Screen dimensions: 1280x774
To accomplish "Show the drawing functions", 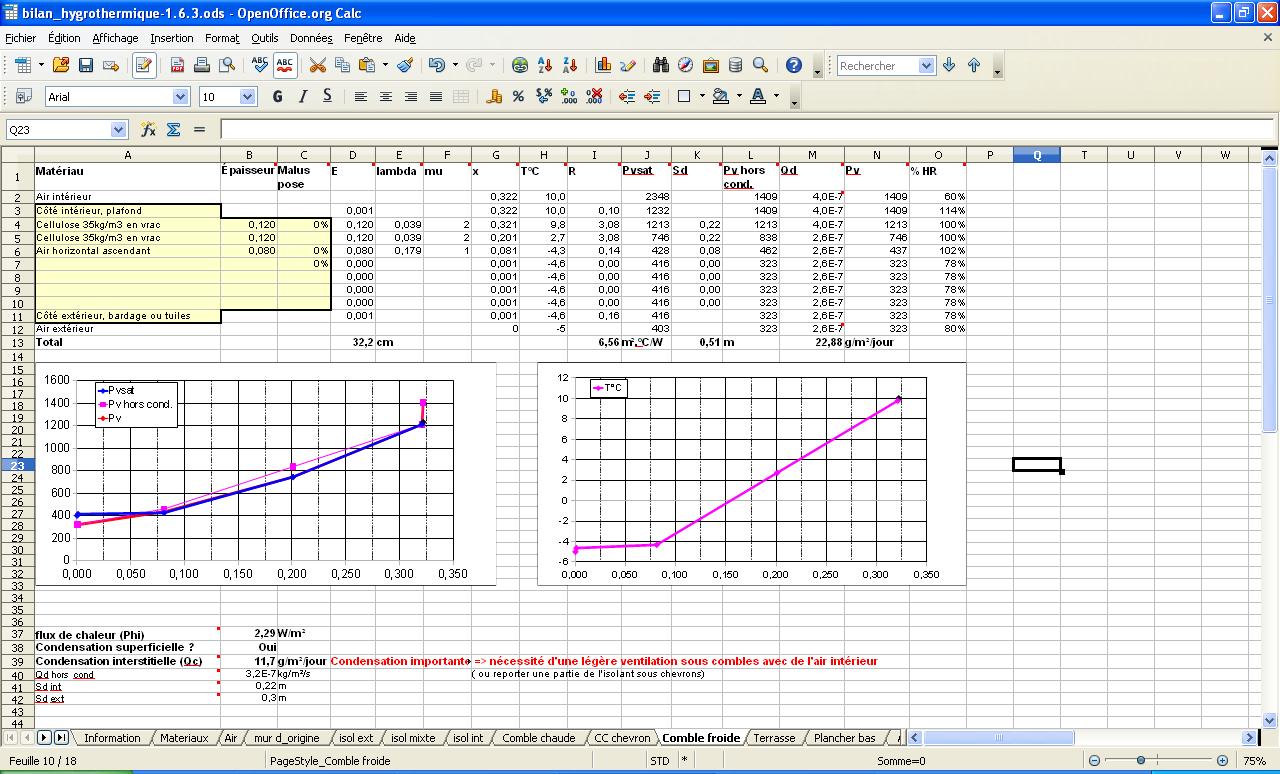I will click(x=628, y=65).
